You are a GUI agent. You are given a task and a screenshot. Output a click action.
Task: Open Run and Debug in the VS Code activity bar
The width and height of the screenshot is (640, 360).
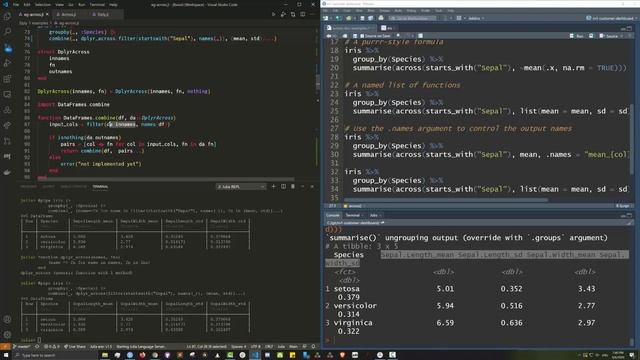click(x=7, y=63)
